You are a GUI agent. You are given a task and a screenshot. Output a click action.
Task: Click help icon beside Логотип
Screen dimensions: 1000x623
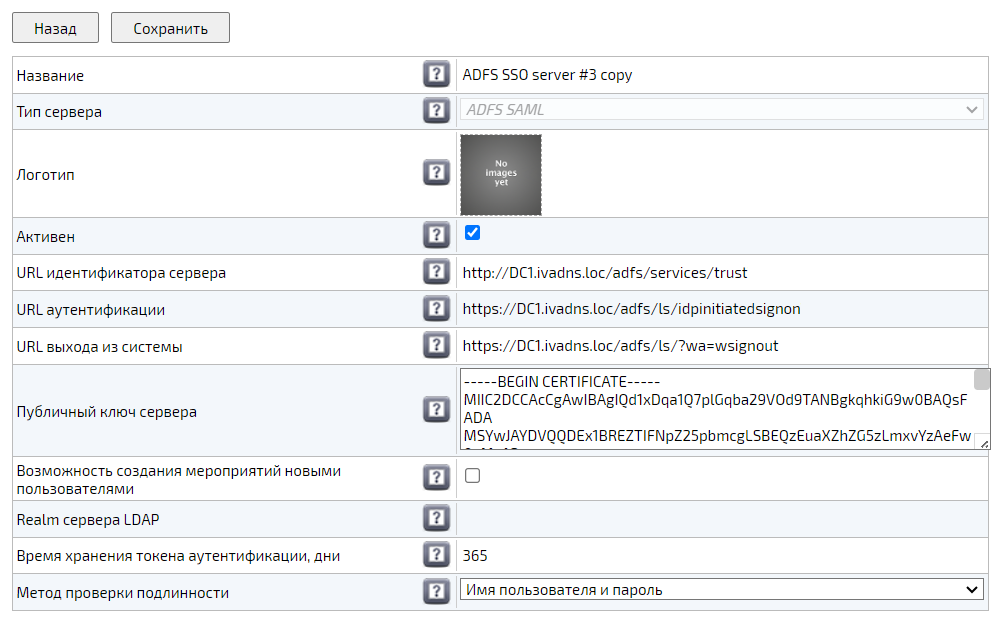click(x=435, y=174)
